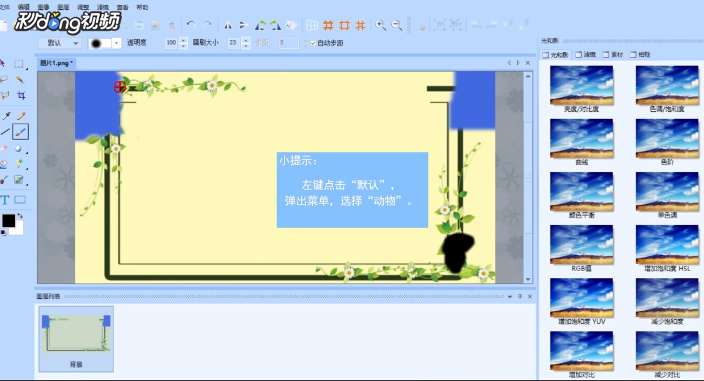Open the 默认 brush preset dropdown
The height and width of the screenshot is (381, 704).
tap(59, 43)
